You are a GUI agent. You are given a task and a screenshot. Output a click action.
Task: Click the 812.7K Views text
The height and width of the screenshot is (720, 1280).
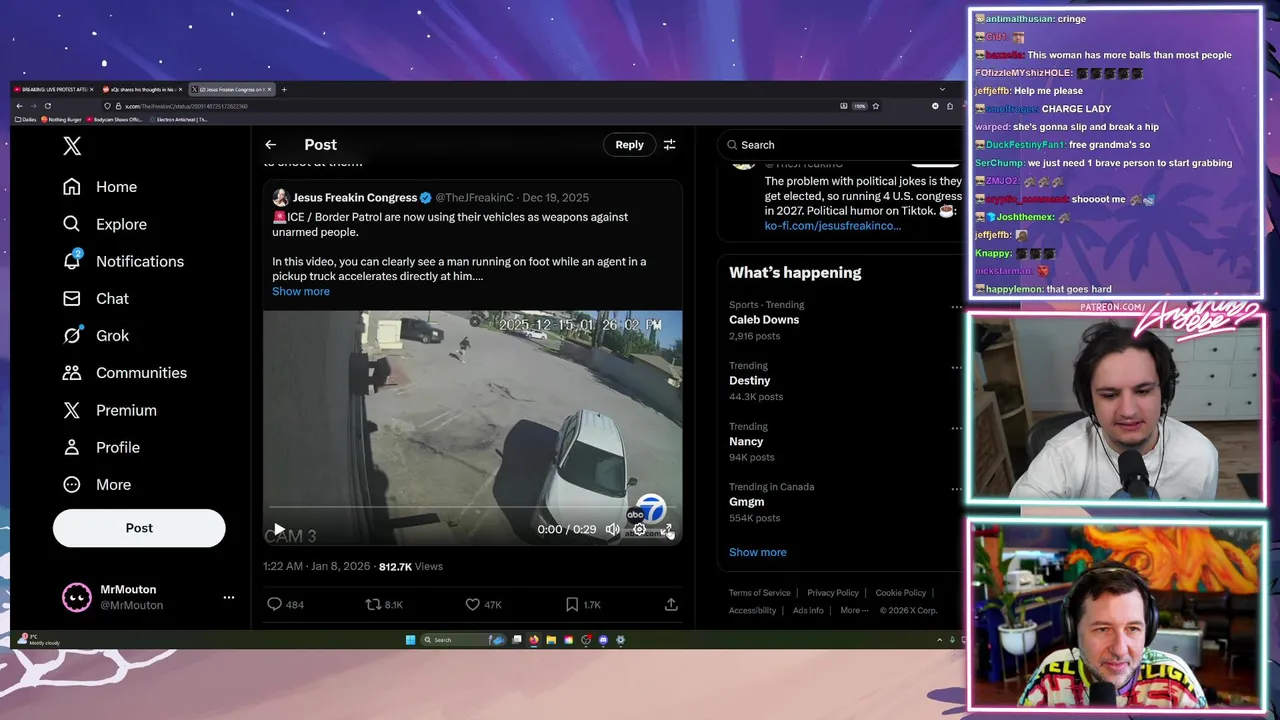[x=410, y=566]
